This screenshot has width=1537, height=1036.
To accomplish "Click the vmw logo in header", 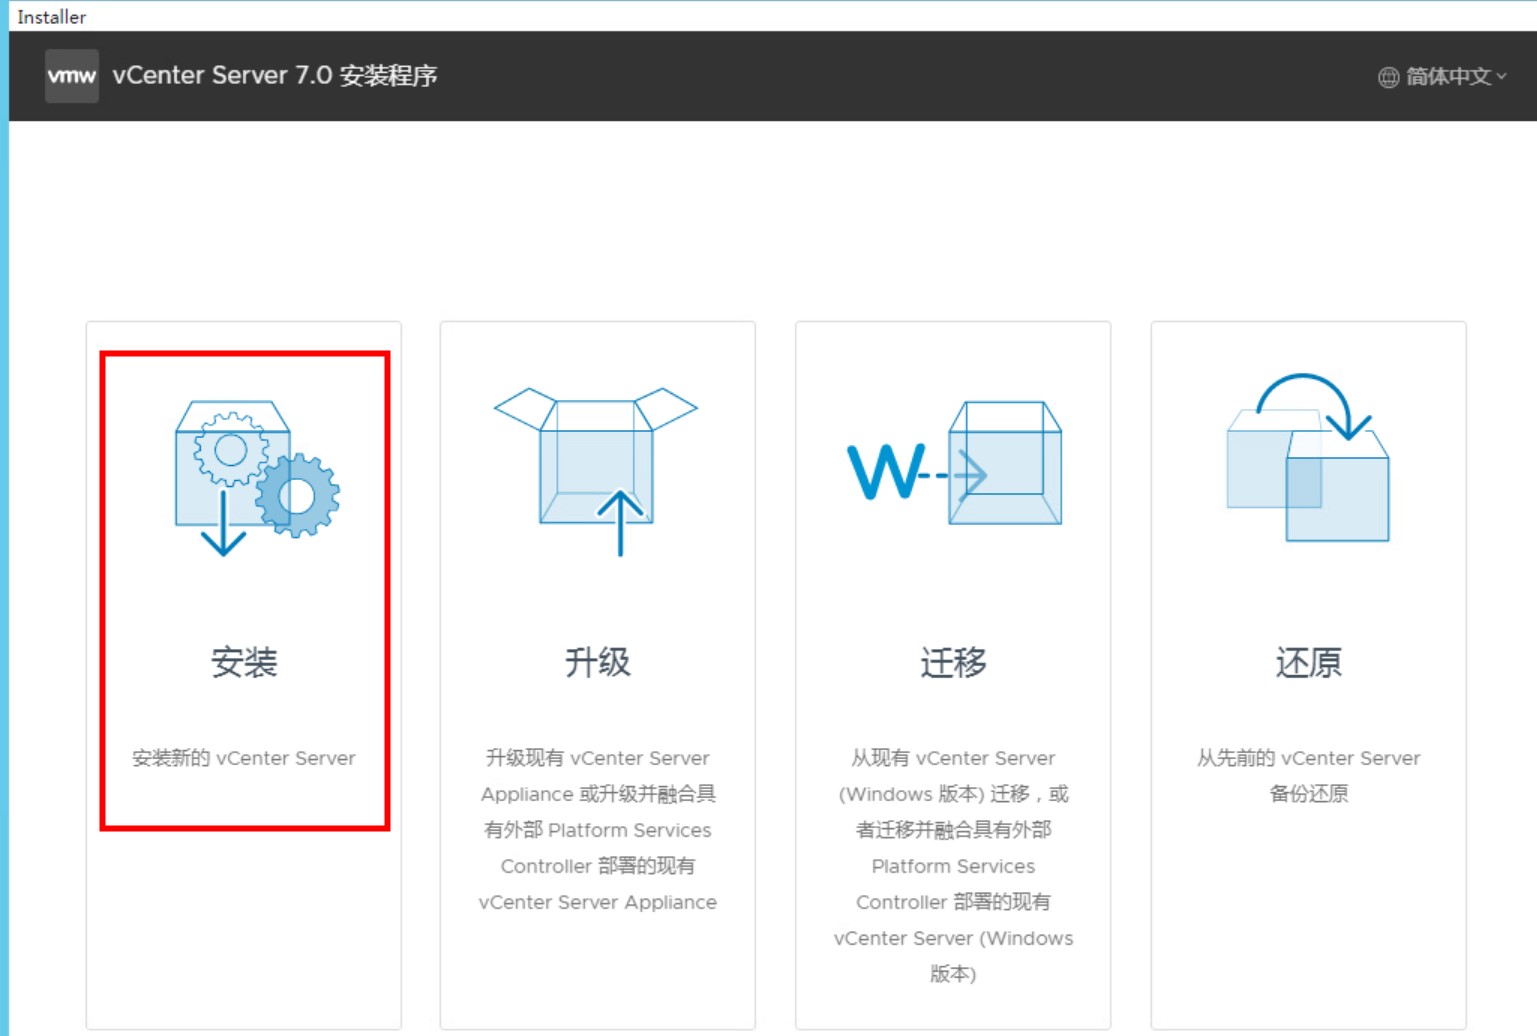I will click(72, 76).
